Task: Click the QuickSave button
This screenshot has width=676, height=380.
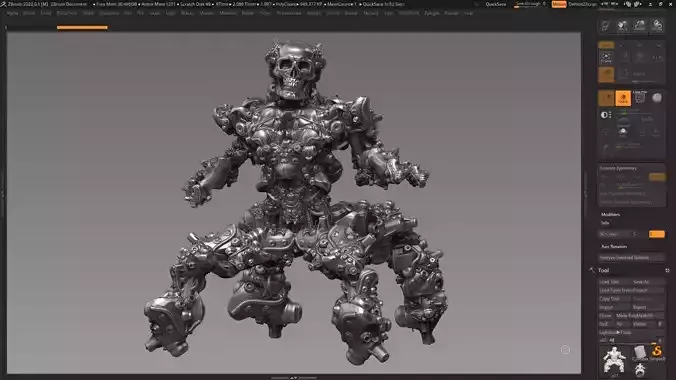Action: [x=496, y=4]
